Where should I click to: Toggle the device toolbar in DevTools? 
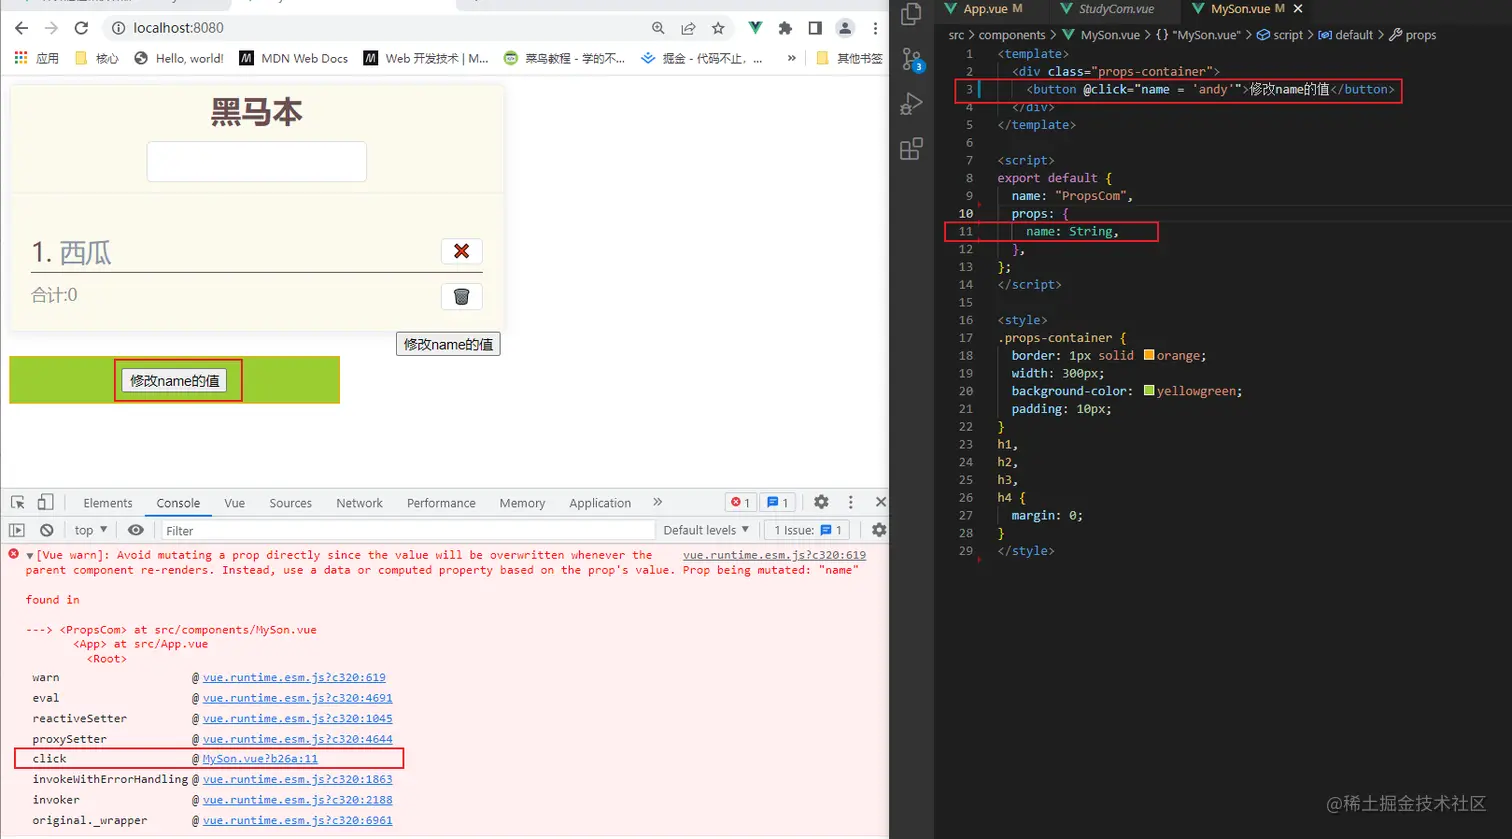(x=46, y=503)
